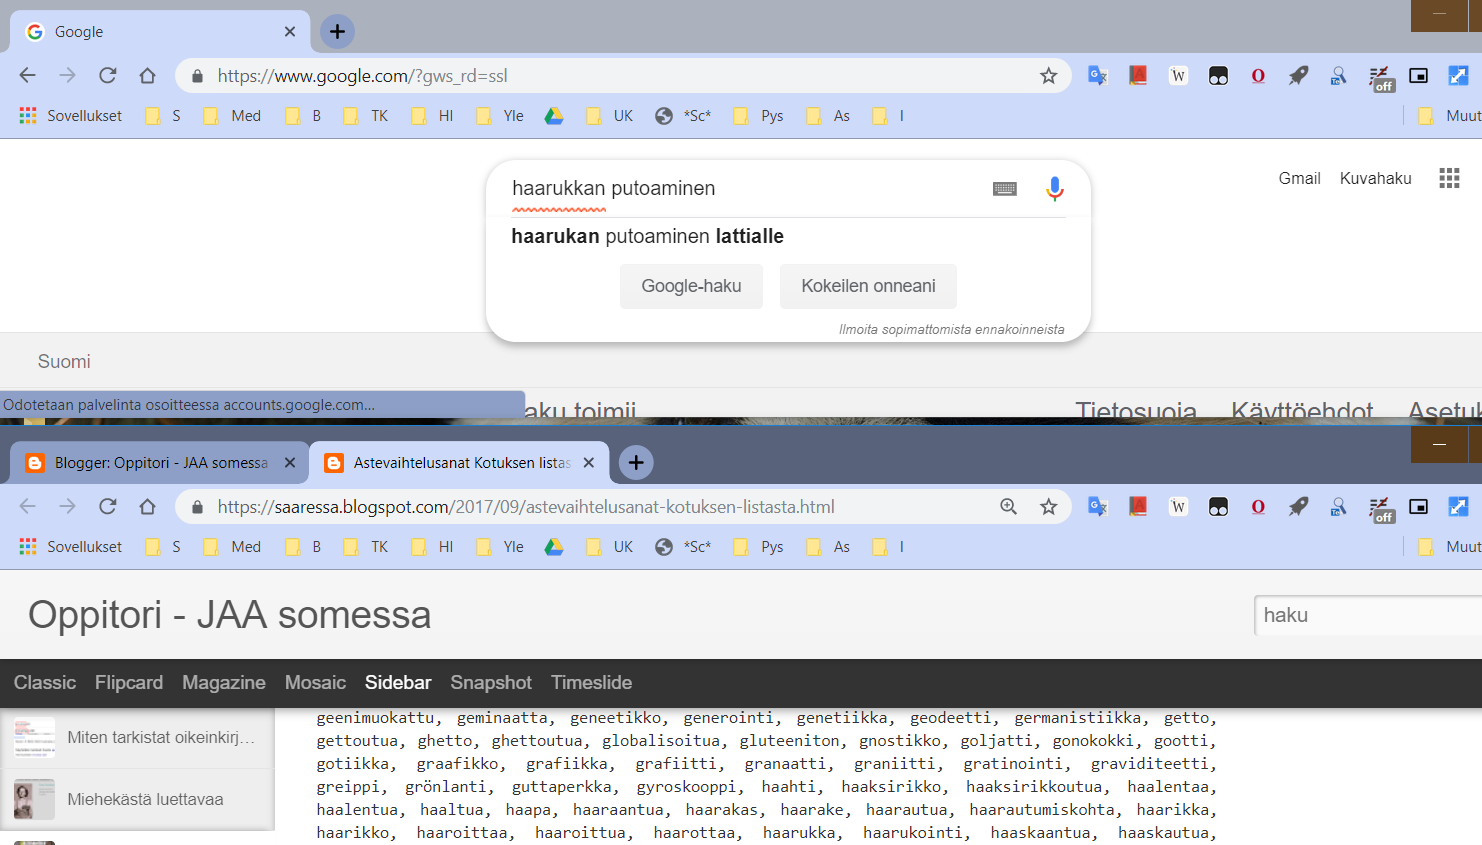
Task: Open B bookmark folder in bottom window
Action: [x=304, y=547]
